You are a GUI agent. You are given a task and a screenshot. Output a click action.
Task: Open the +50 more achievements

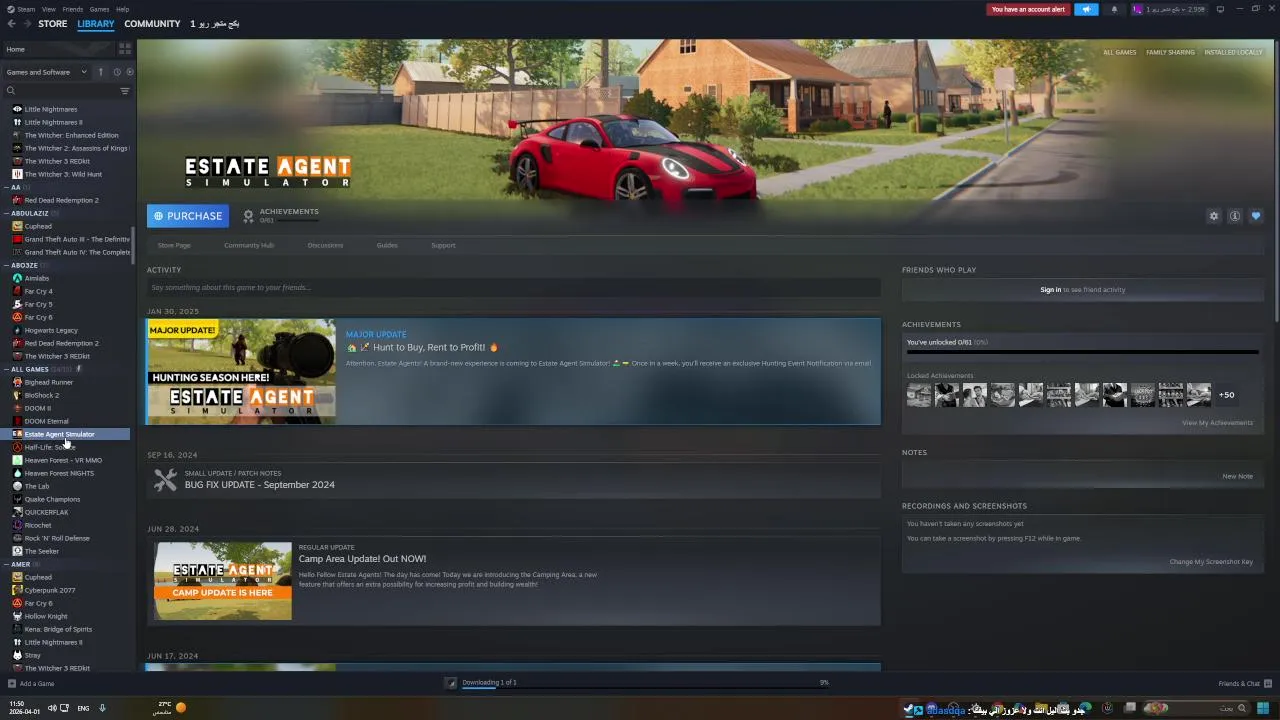pos(1226,395)
